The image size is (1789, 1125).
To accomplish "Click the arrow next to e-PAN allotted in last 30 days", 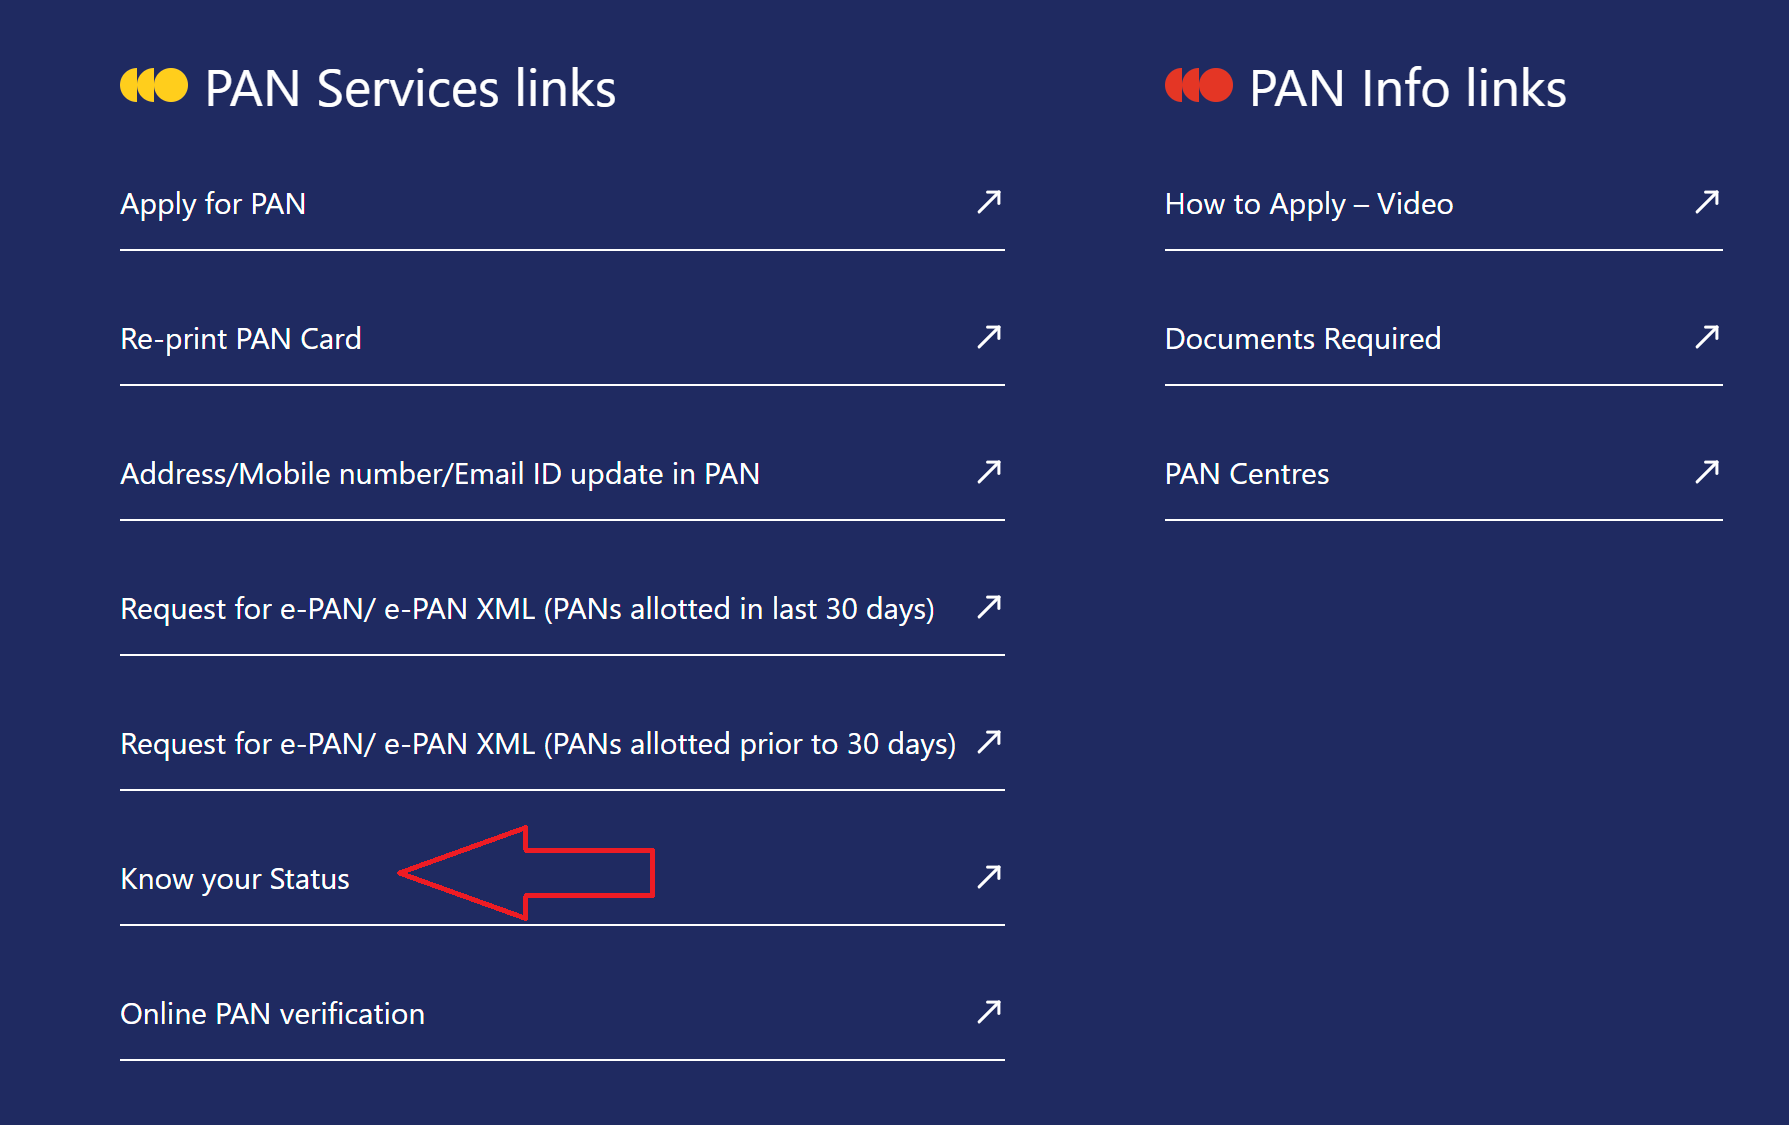I will pos(988,608).
